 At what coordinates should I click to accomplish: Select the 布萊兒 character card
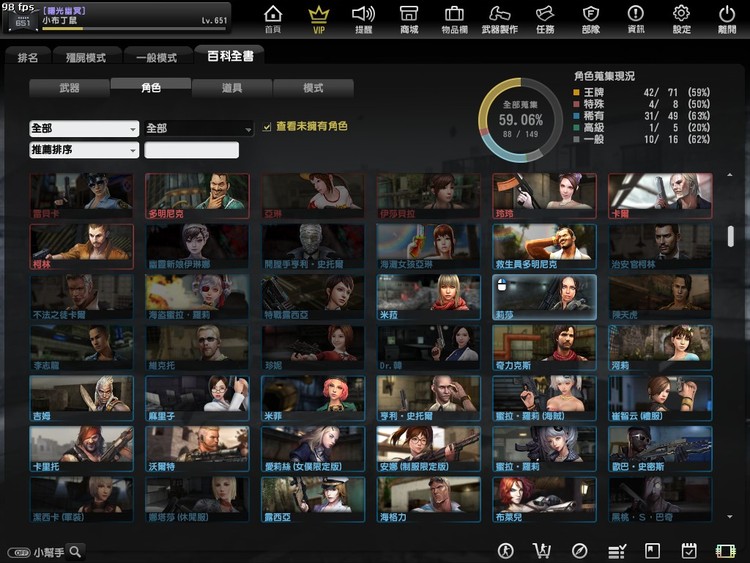pos(544,499)
